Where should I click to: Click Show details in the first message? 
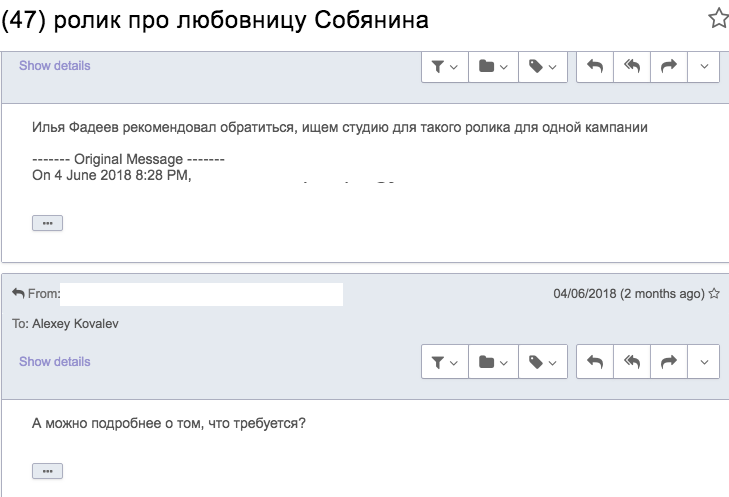(x=54, y=66)
